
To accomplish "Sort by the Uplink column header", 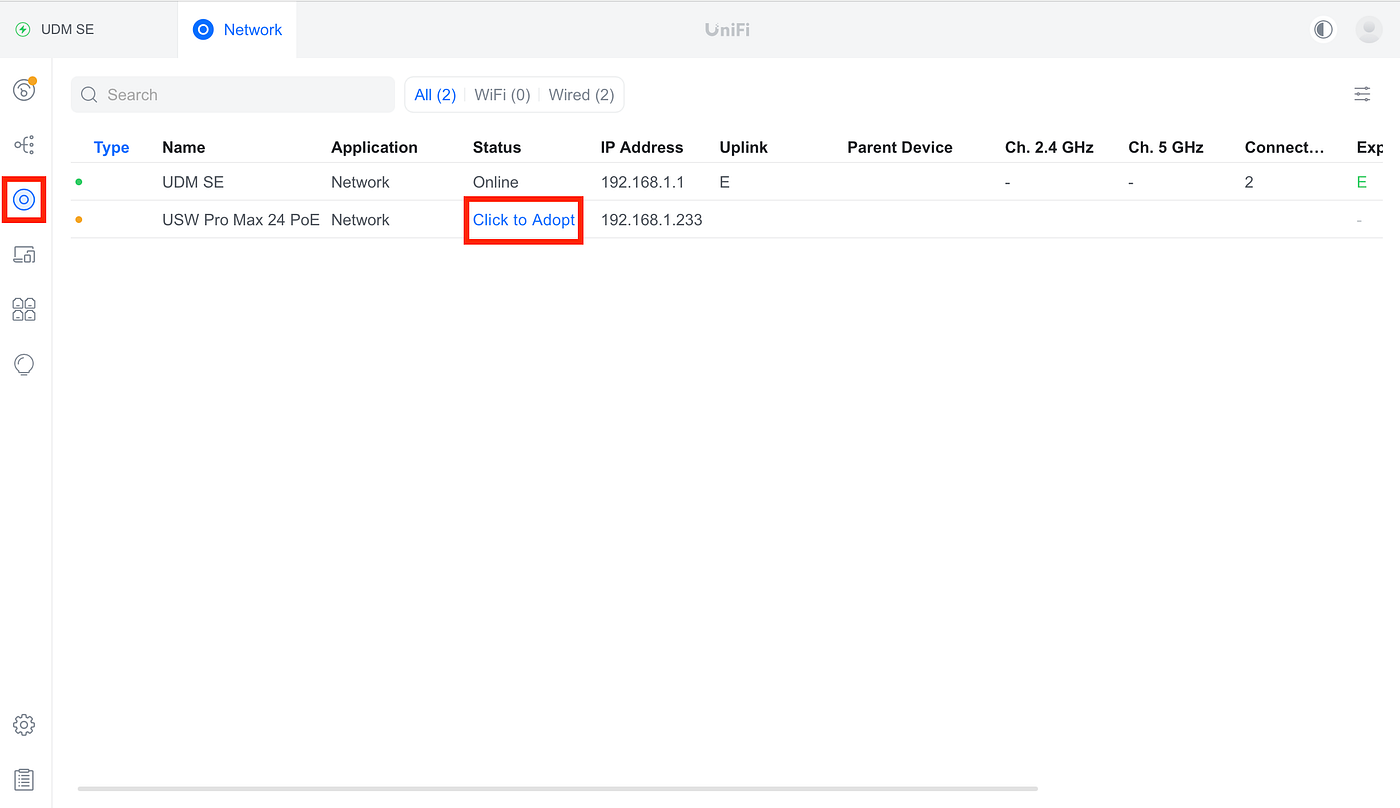I will click(x=744, y=147).
